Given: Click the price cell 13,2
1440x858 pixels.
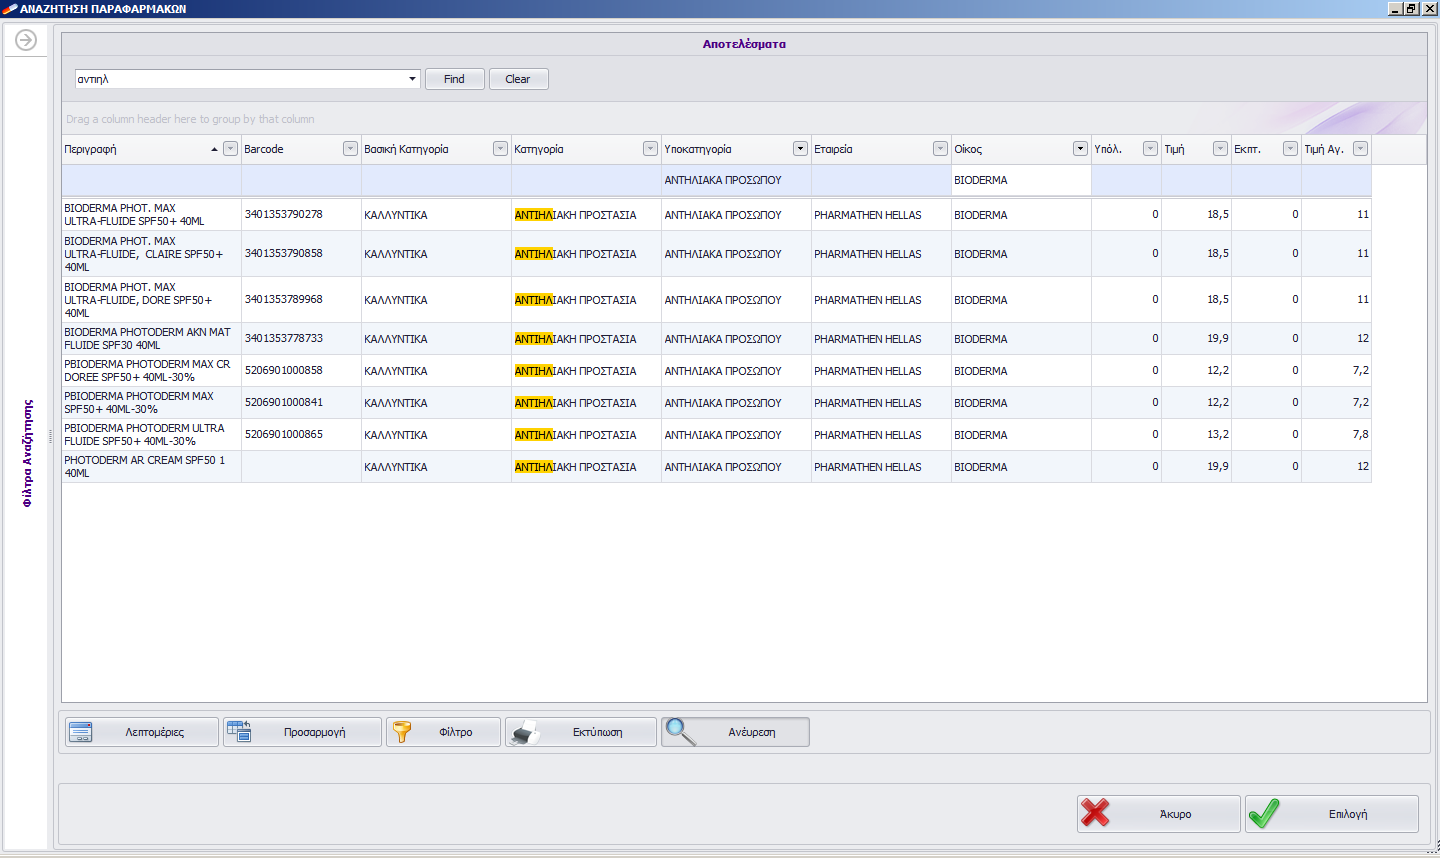Looking at the screenshot, I should pos(1197,434).
